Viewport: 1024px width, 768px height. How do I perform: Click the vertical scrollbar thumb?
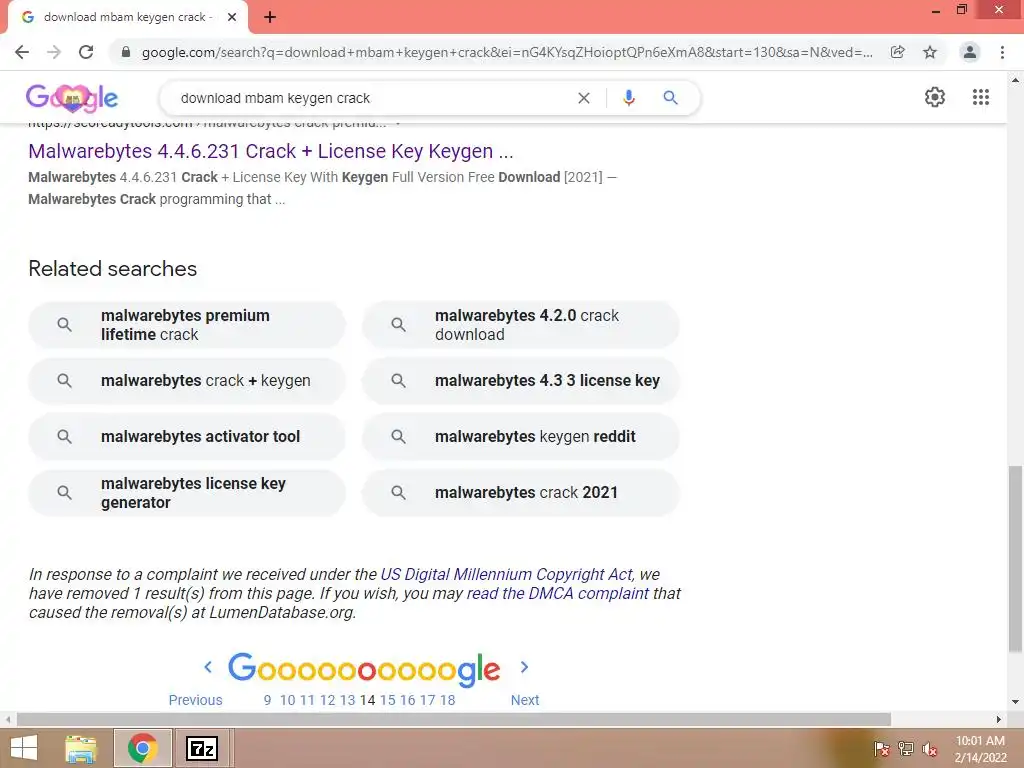pyautogui.click(x=1015, y=558)
